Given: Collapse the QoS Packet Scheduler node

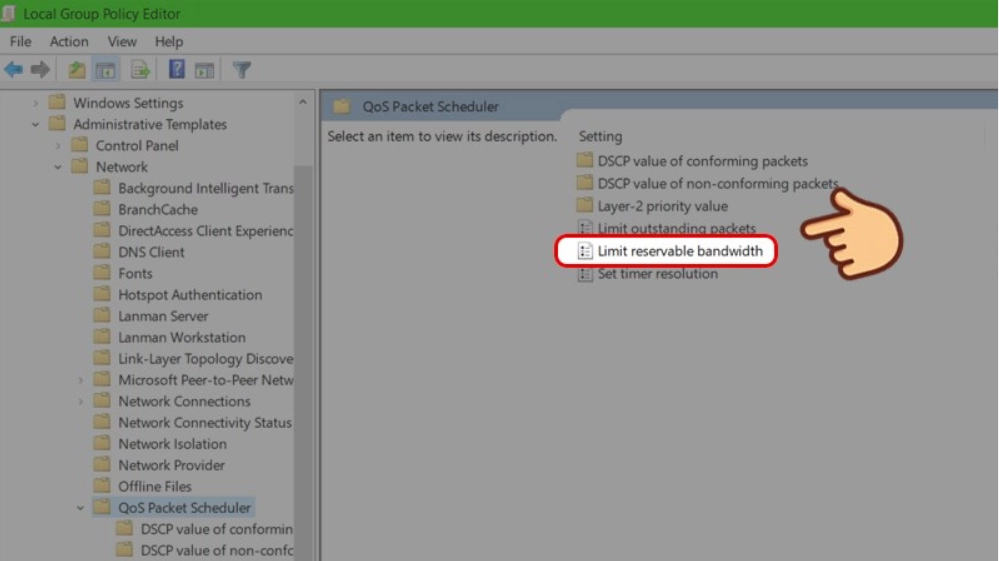Looking at the screenshot, I should (80, 508).
